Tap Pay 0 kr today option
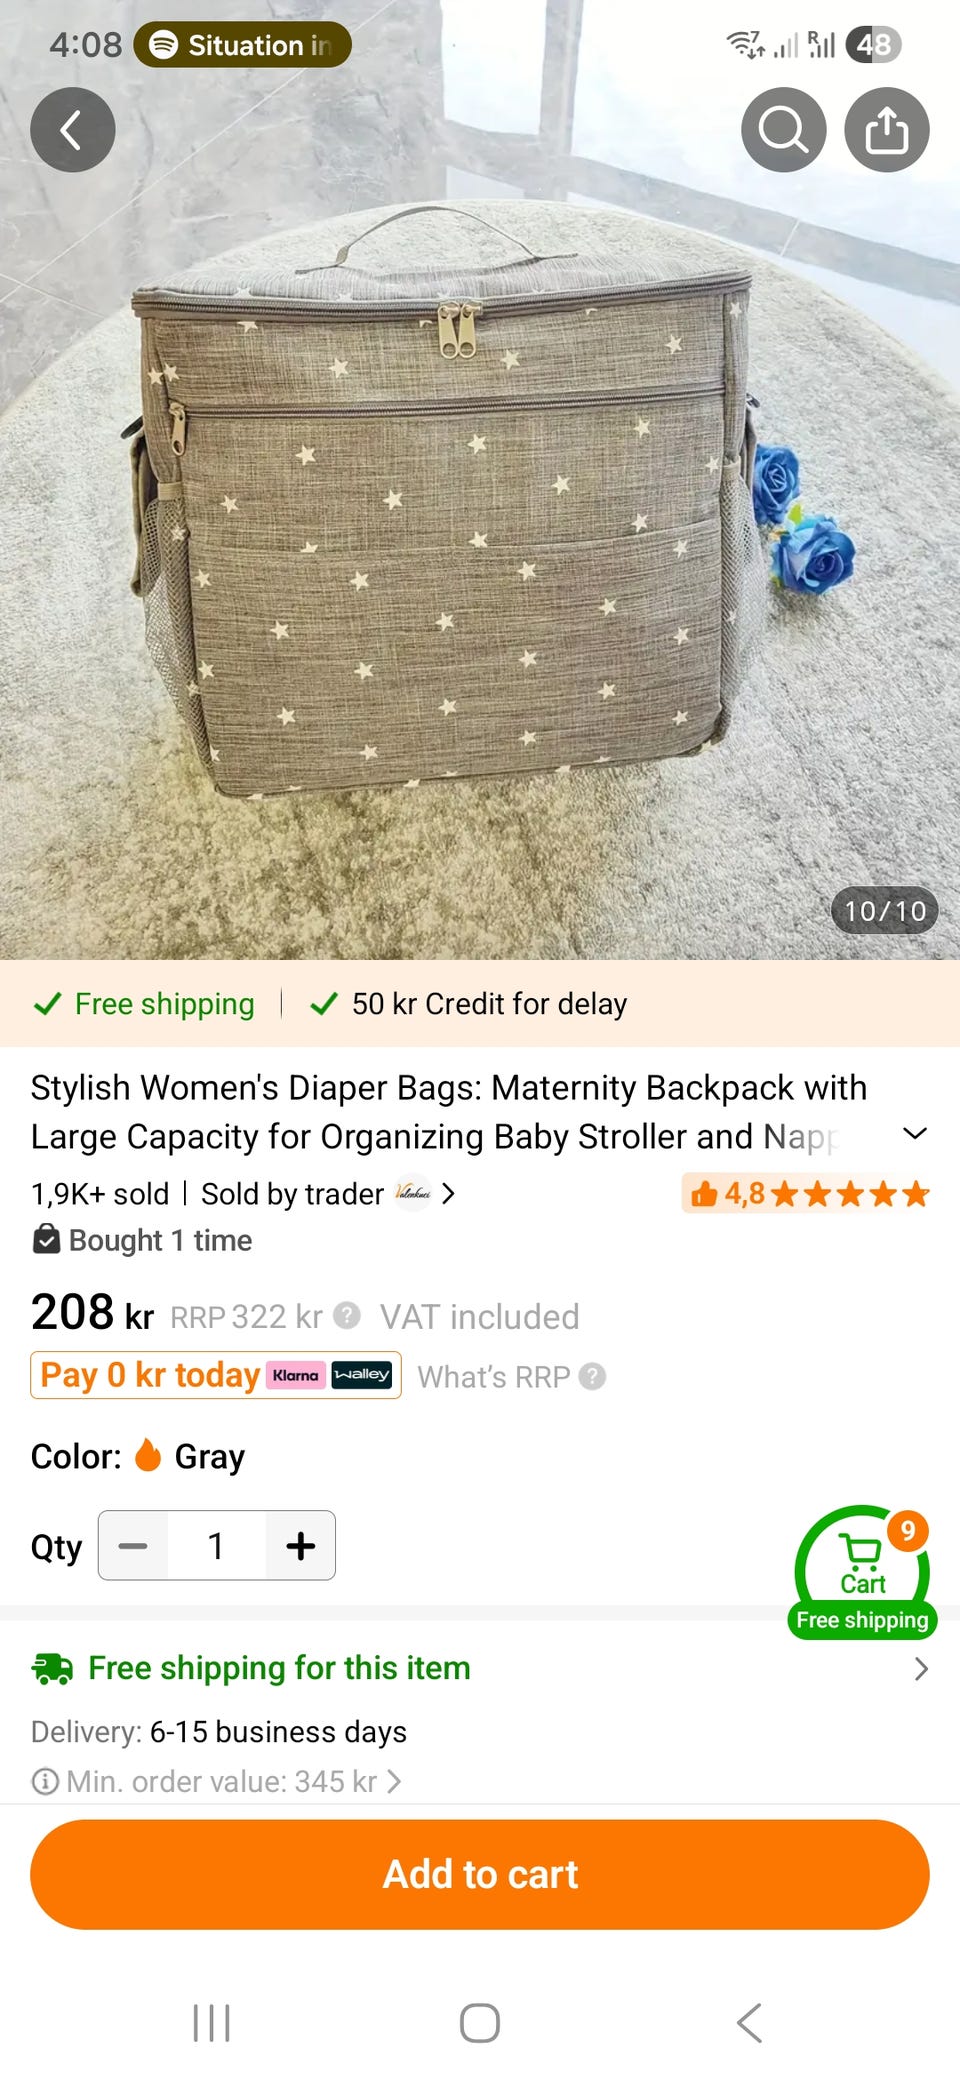960x2080 pixels. (x=216, y=1375)
